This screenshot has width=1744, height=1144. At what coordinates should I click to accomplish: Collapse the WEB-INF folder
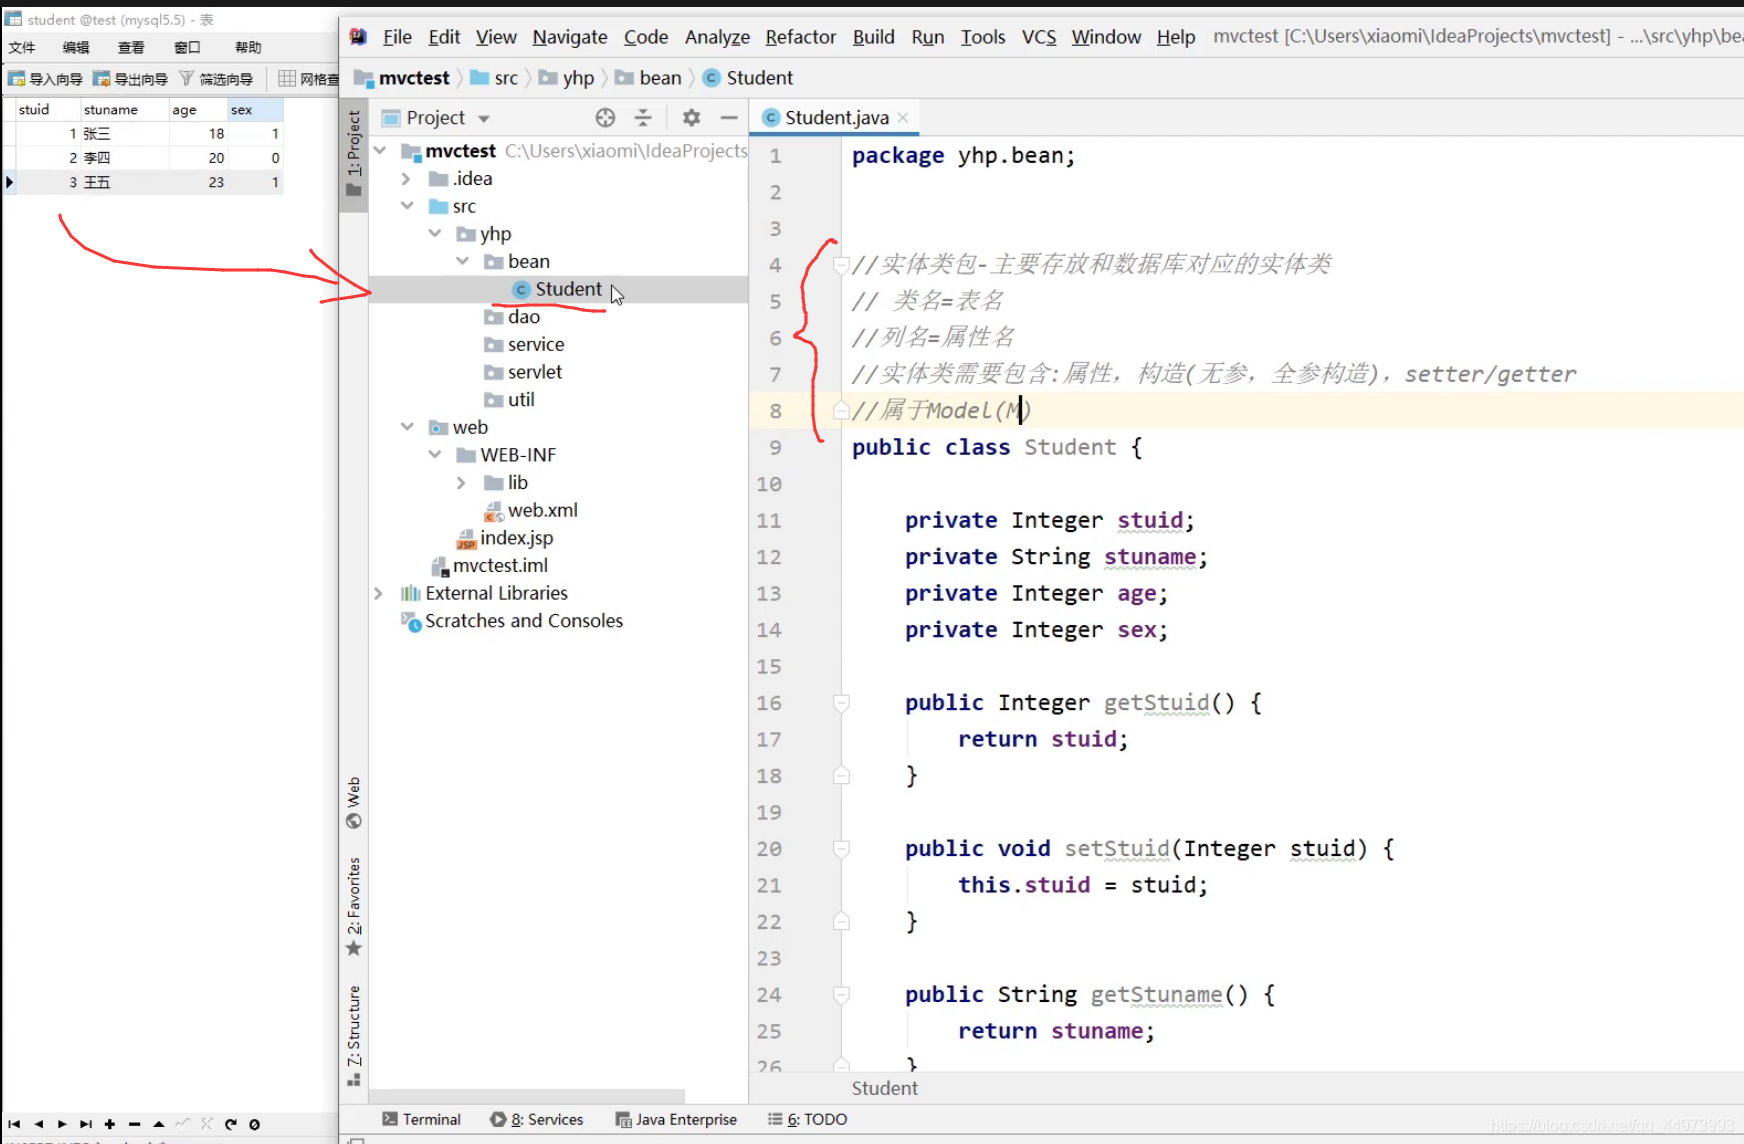435,455
